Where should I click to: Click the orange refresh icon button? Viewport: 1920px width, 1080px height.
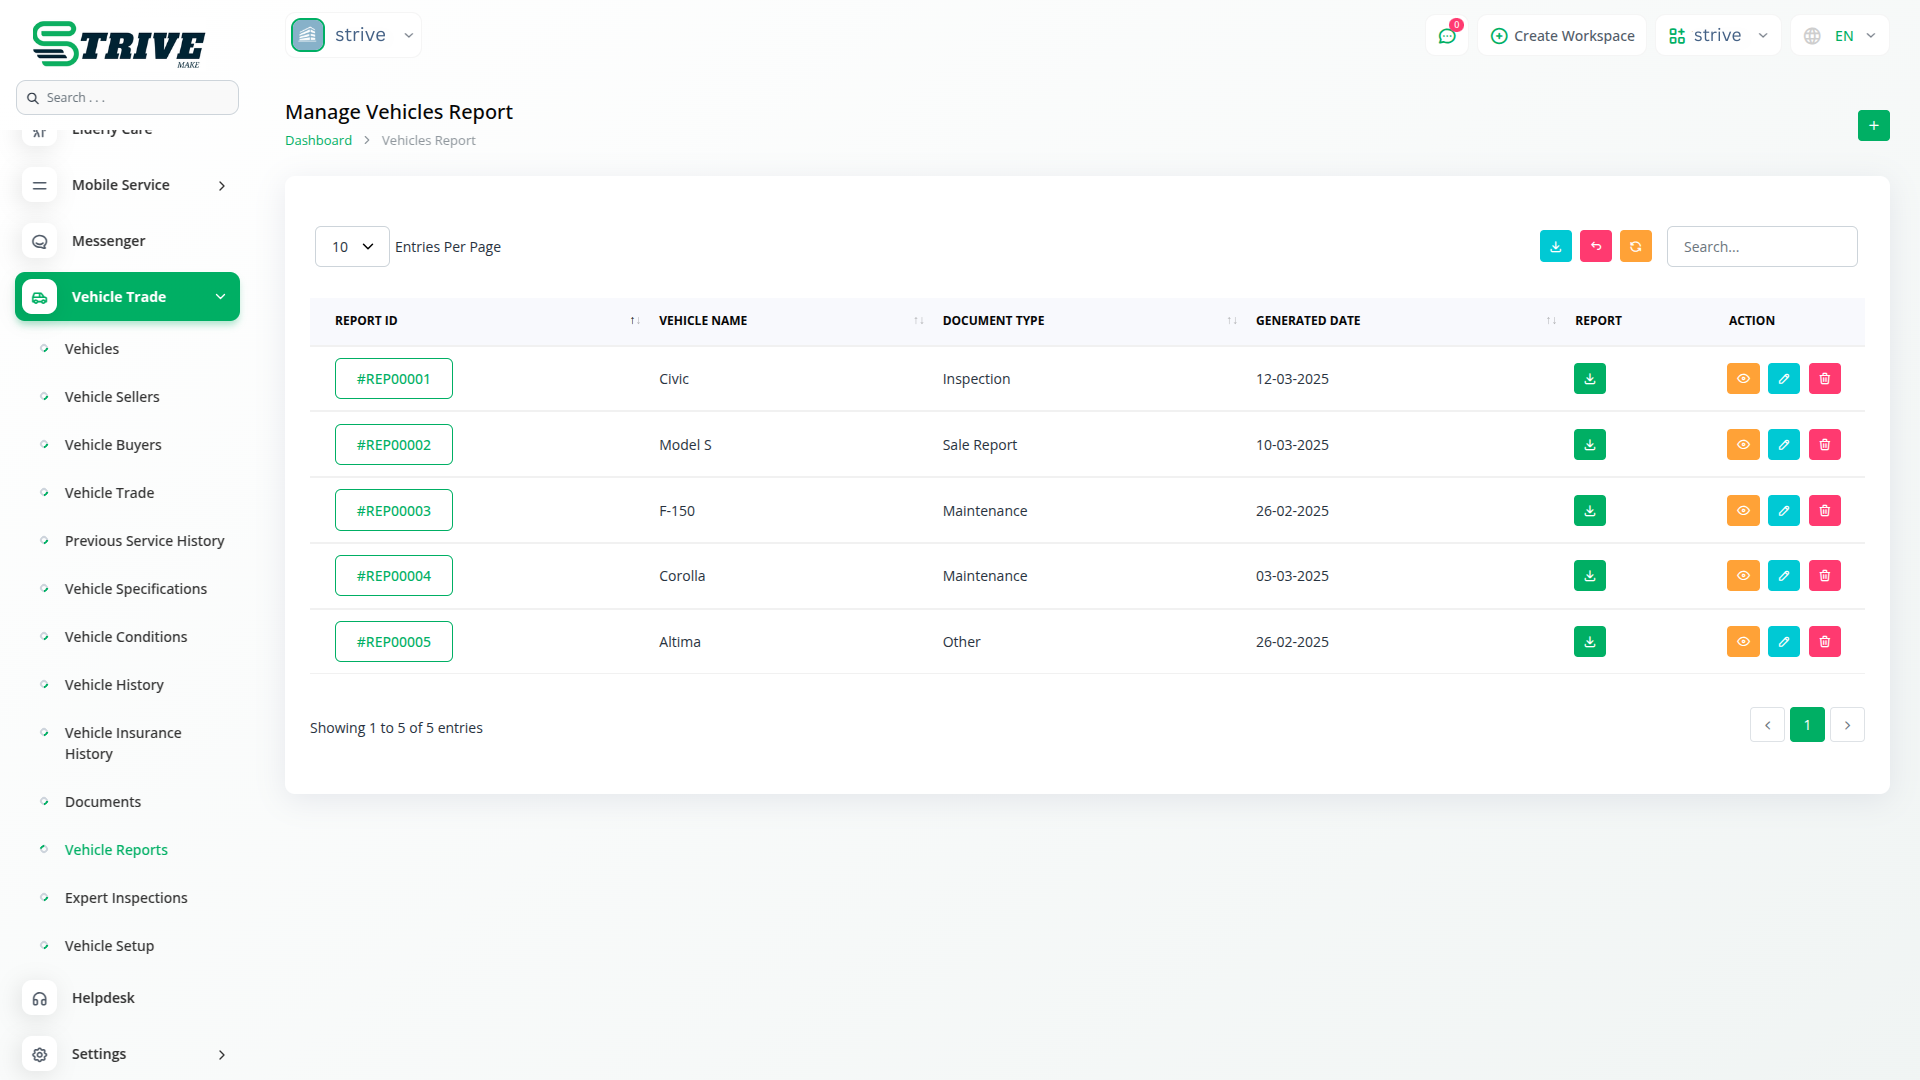point(1635,247)
